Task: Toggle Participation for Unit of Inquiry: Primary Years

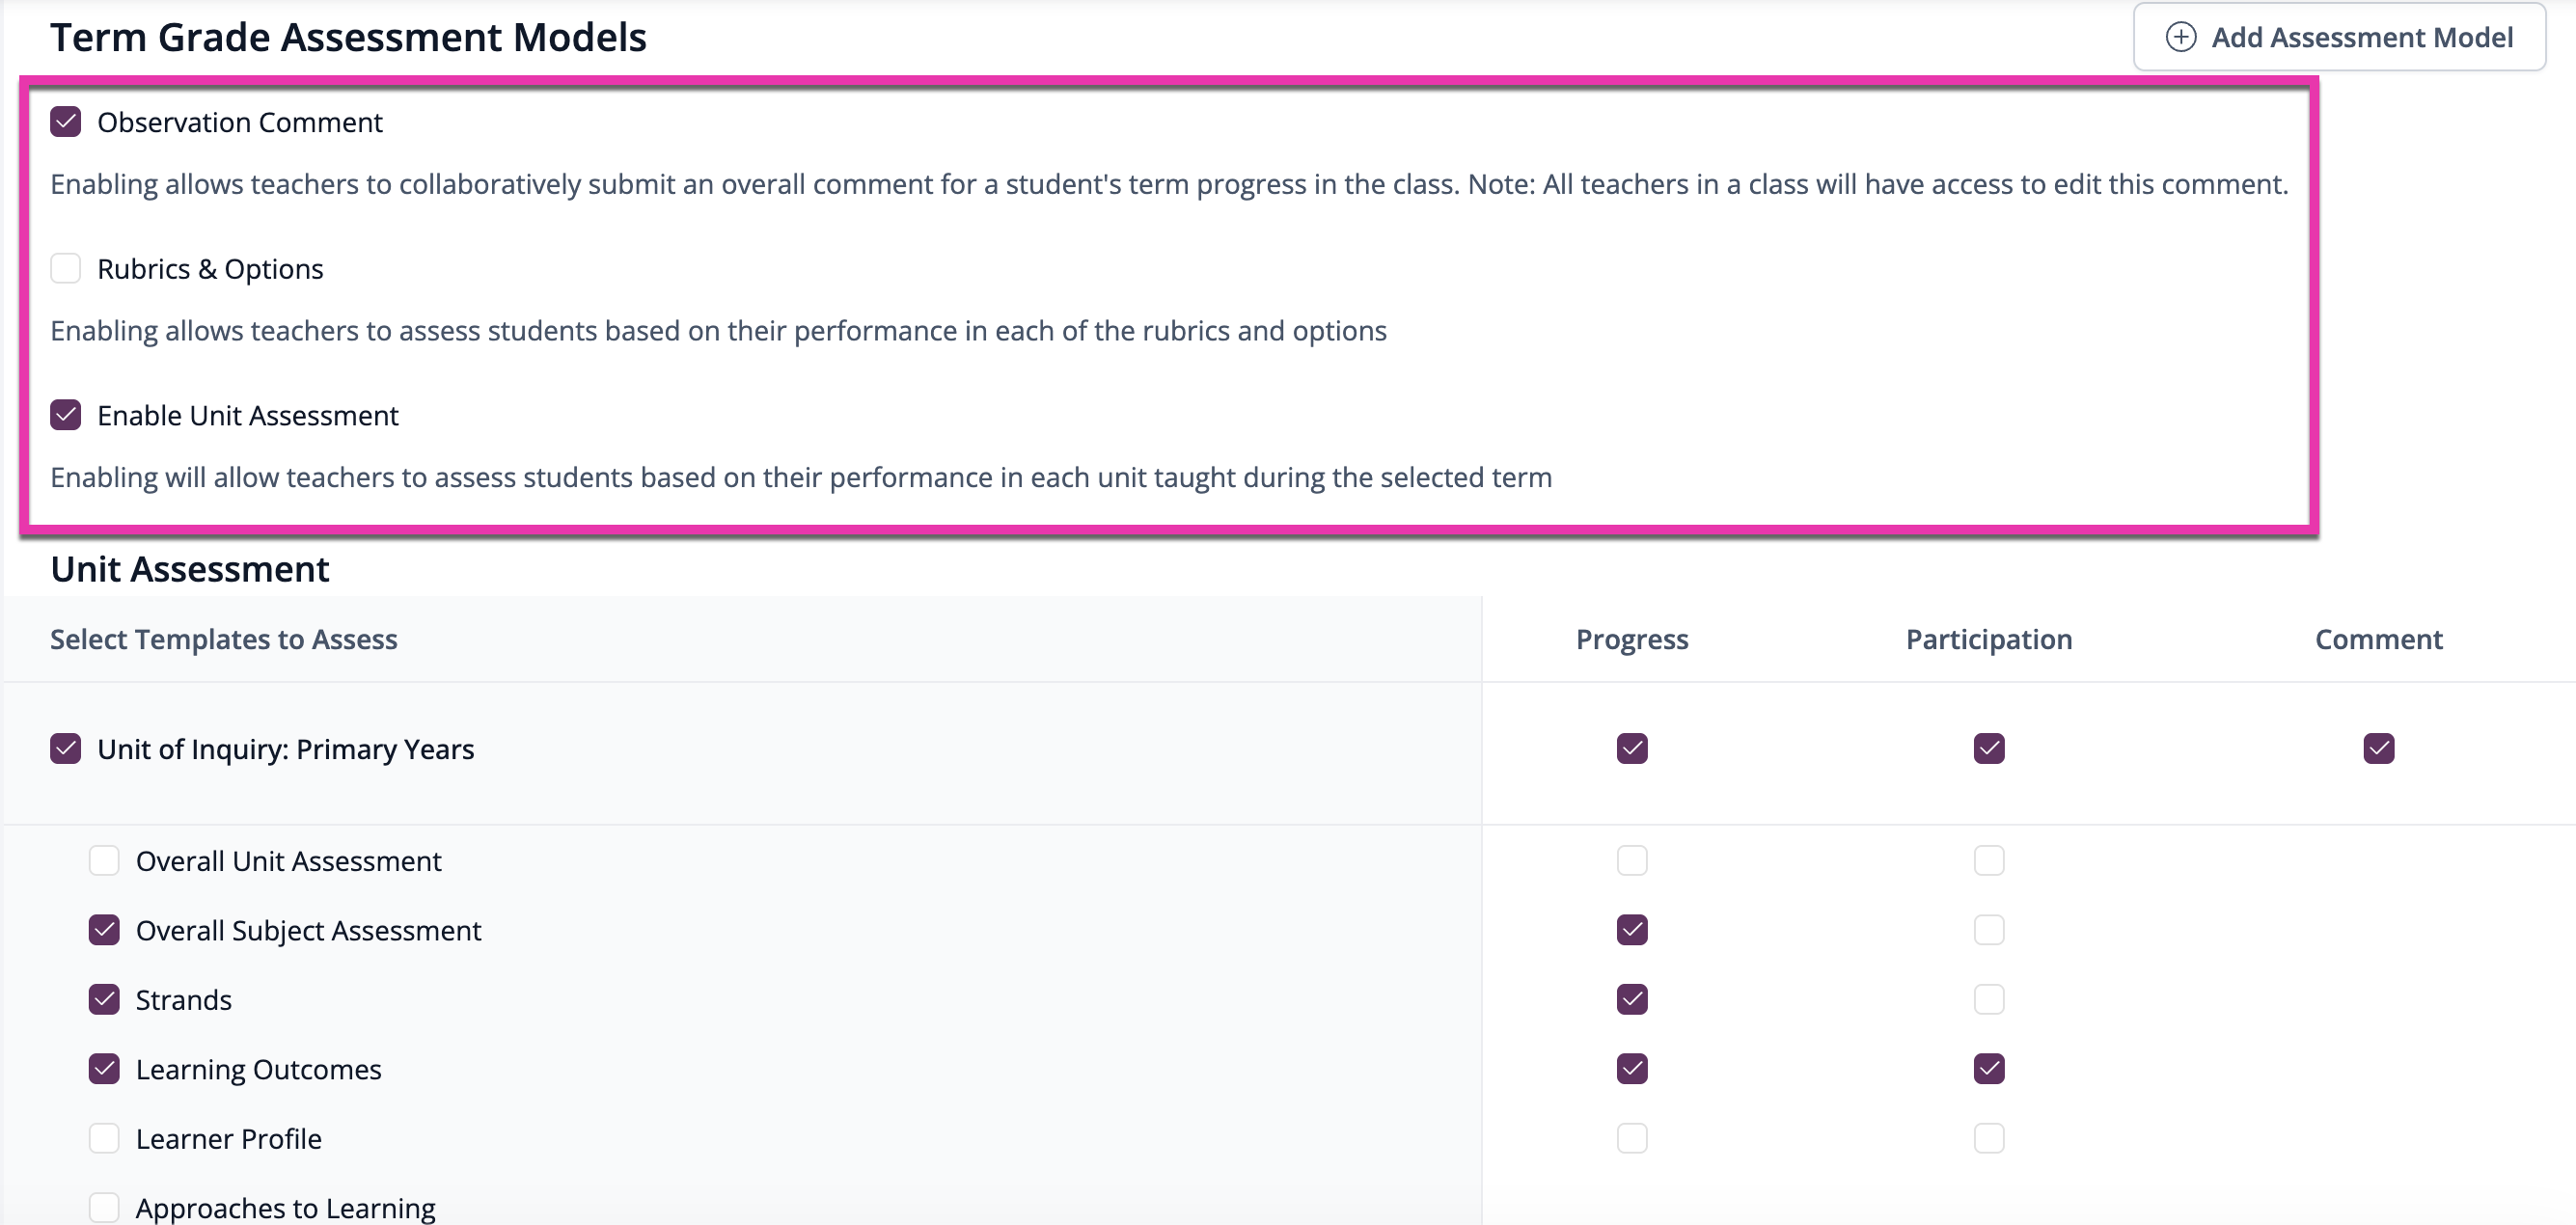Action: 1989,748
